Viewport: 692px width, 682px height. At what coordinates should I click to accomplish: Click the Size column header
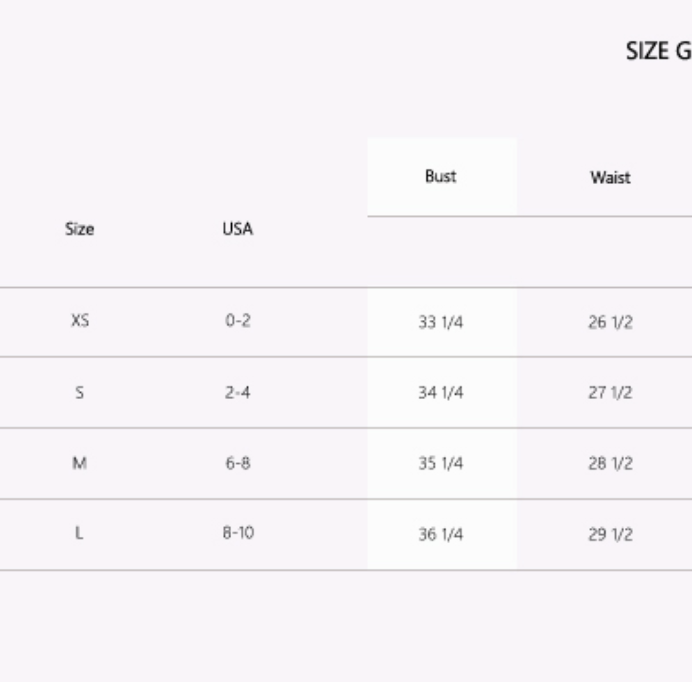(79, 229)
